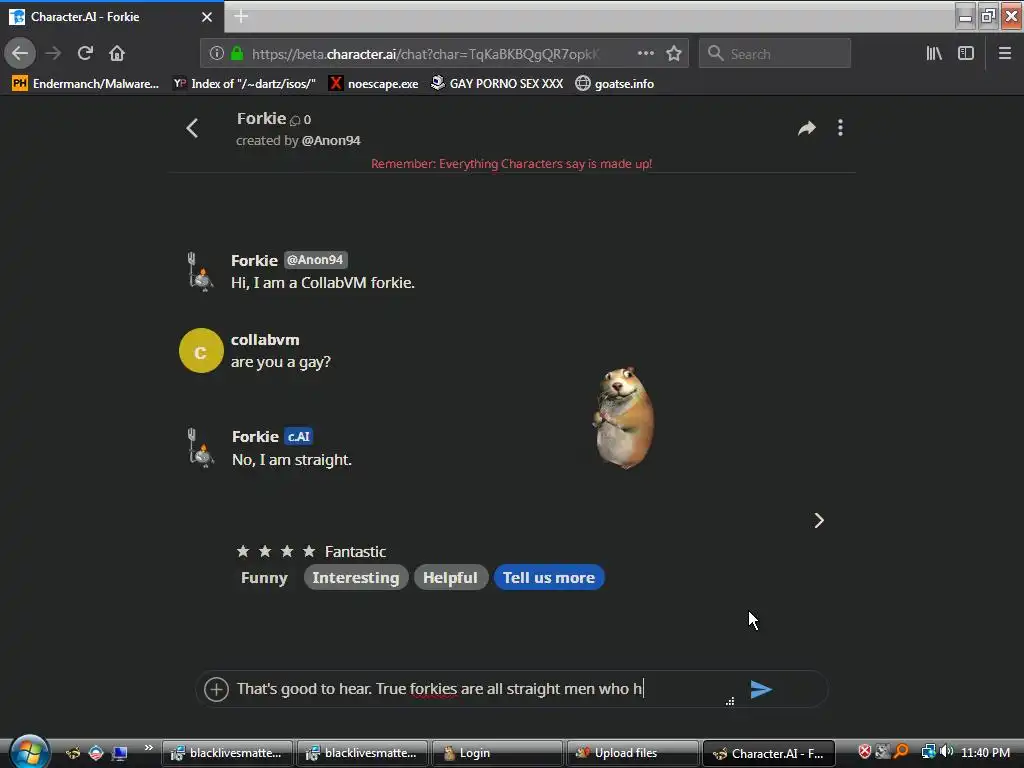Switch to Character.AI taskbar button

point(769,753)
